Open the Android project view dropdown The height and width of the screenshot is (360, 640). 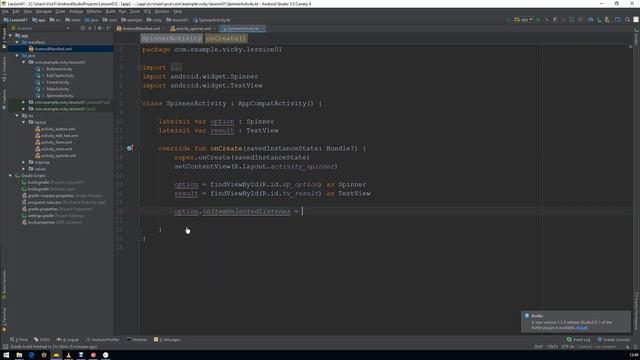coord(40,28)
